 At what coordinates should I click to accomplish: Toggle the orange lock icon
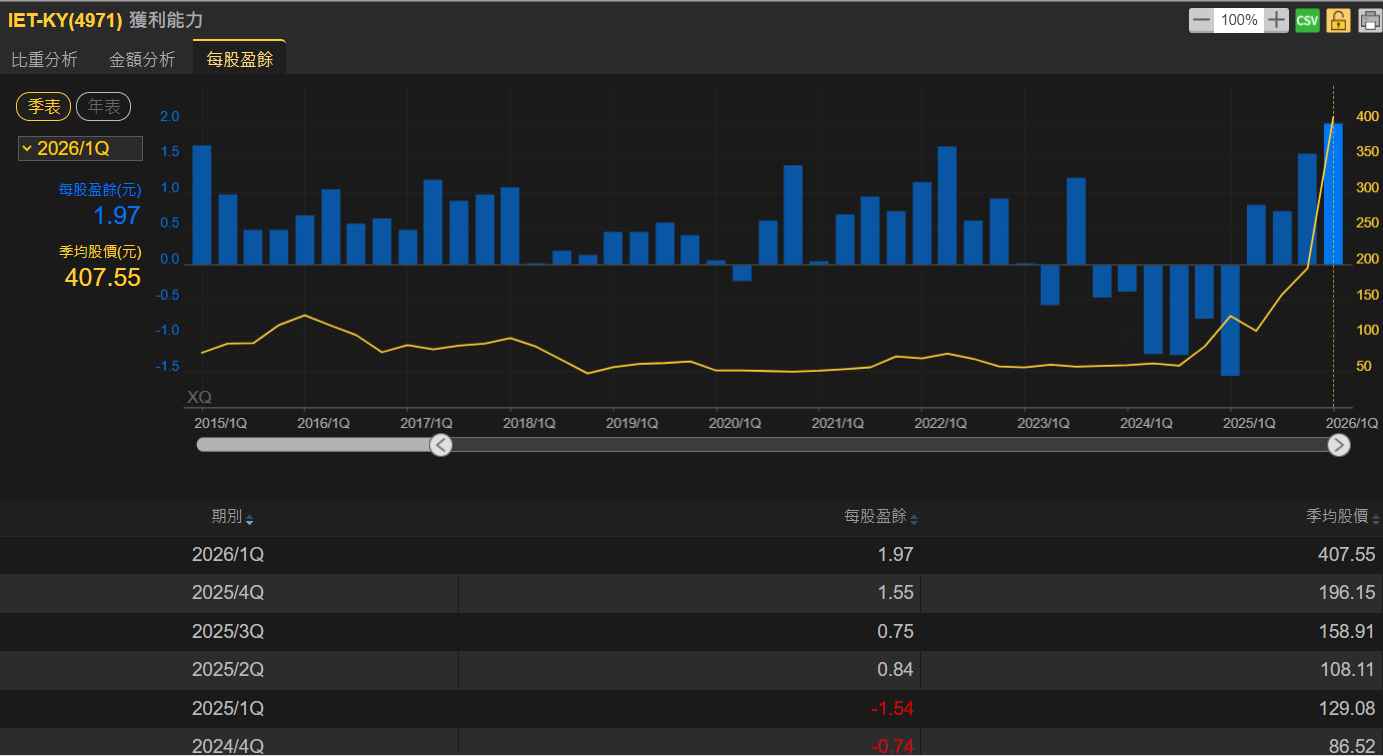point(1338,20)
